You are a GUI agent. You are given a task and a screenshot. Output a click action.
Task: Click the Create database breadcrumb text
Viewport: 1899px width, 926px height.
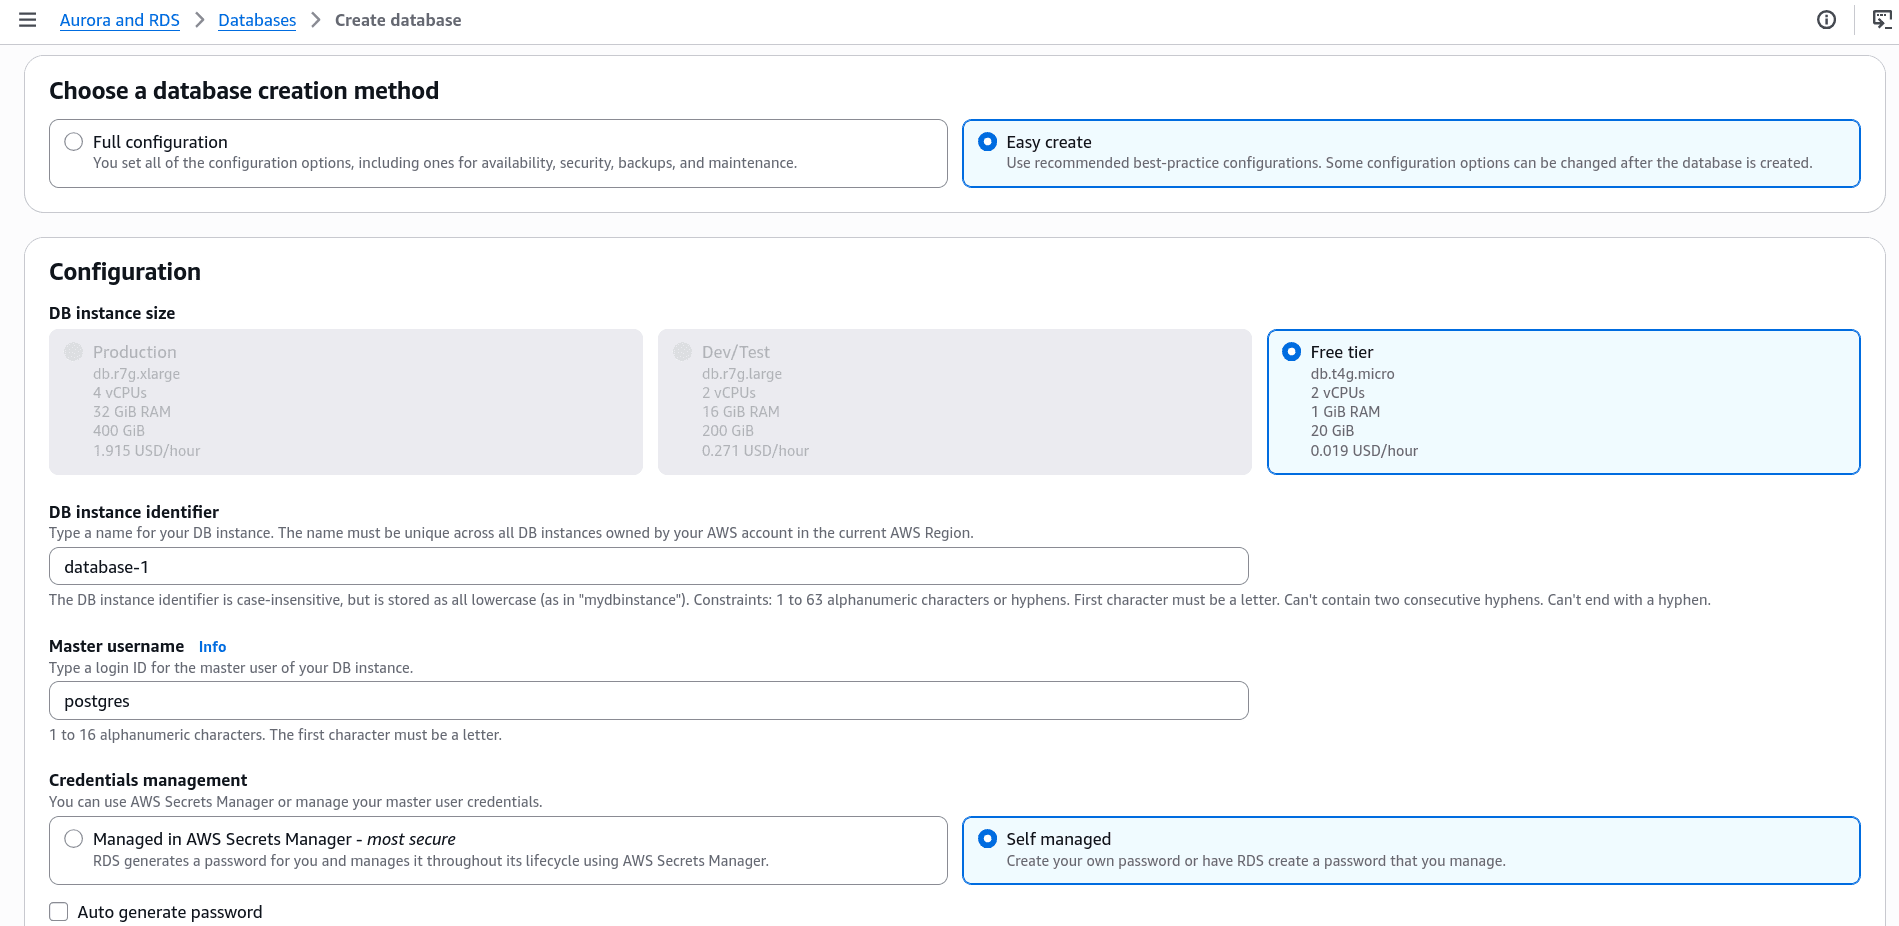coord(398,20)
